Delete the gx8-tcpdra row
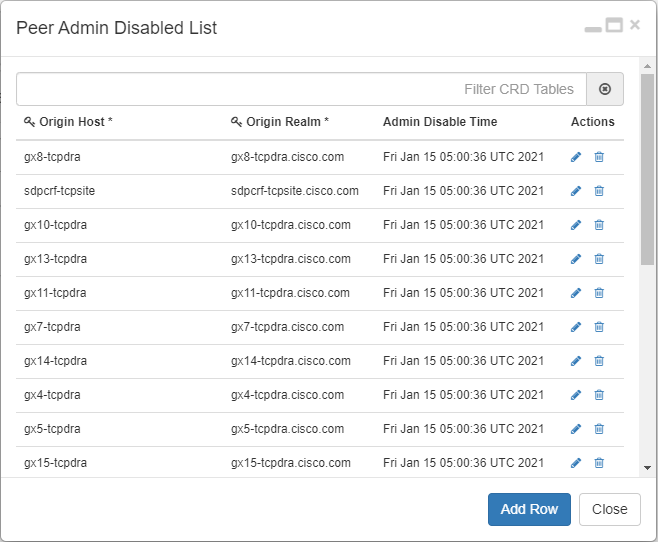Viewport: 658px width, 542px height. pyautogui.click(x=599, y=157)
